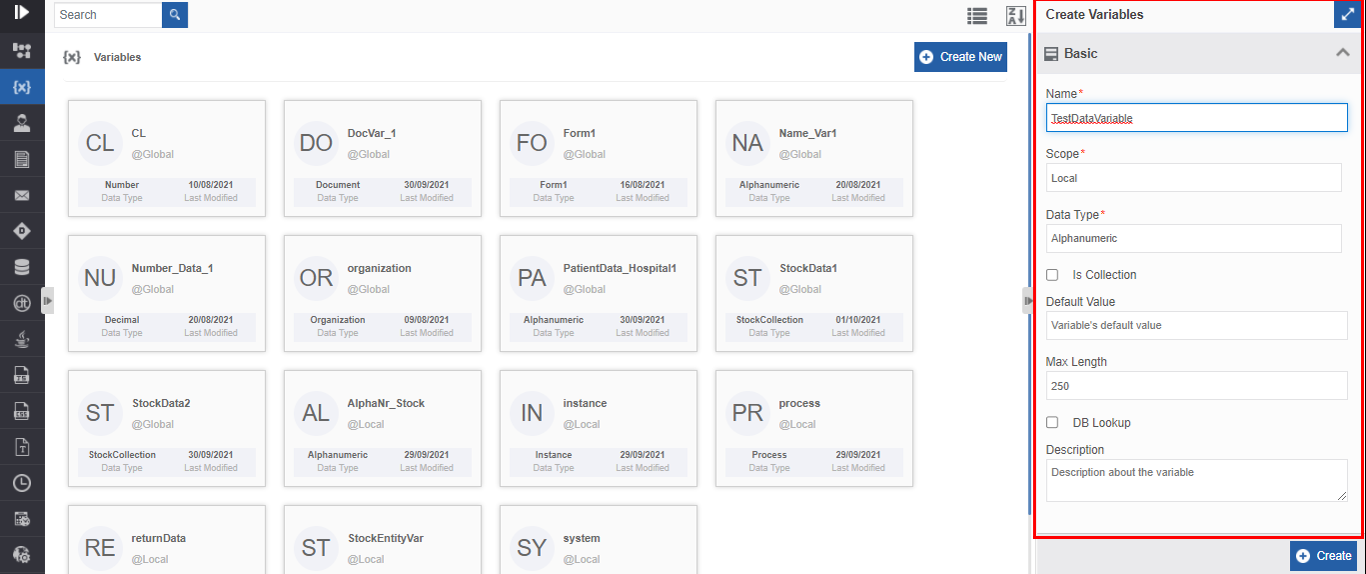Viewport: 1366px width, 574px height.
Task: Open the returnData variable card
Action: (167, 539)
